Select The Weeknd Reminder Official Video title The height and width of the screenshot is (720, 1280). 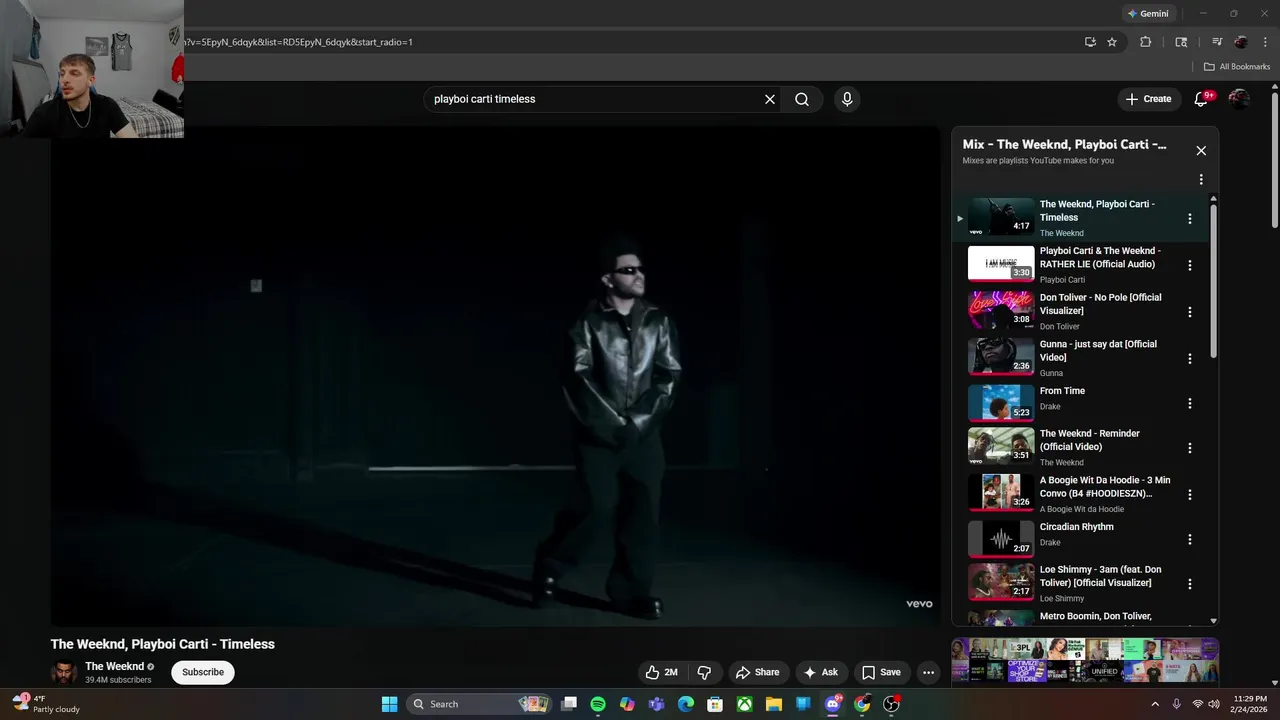[x=1090, y=440]
